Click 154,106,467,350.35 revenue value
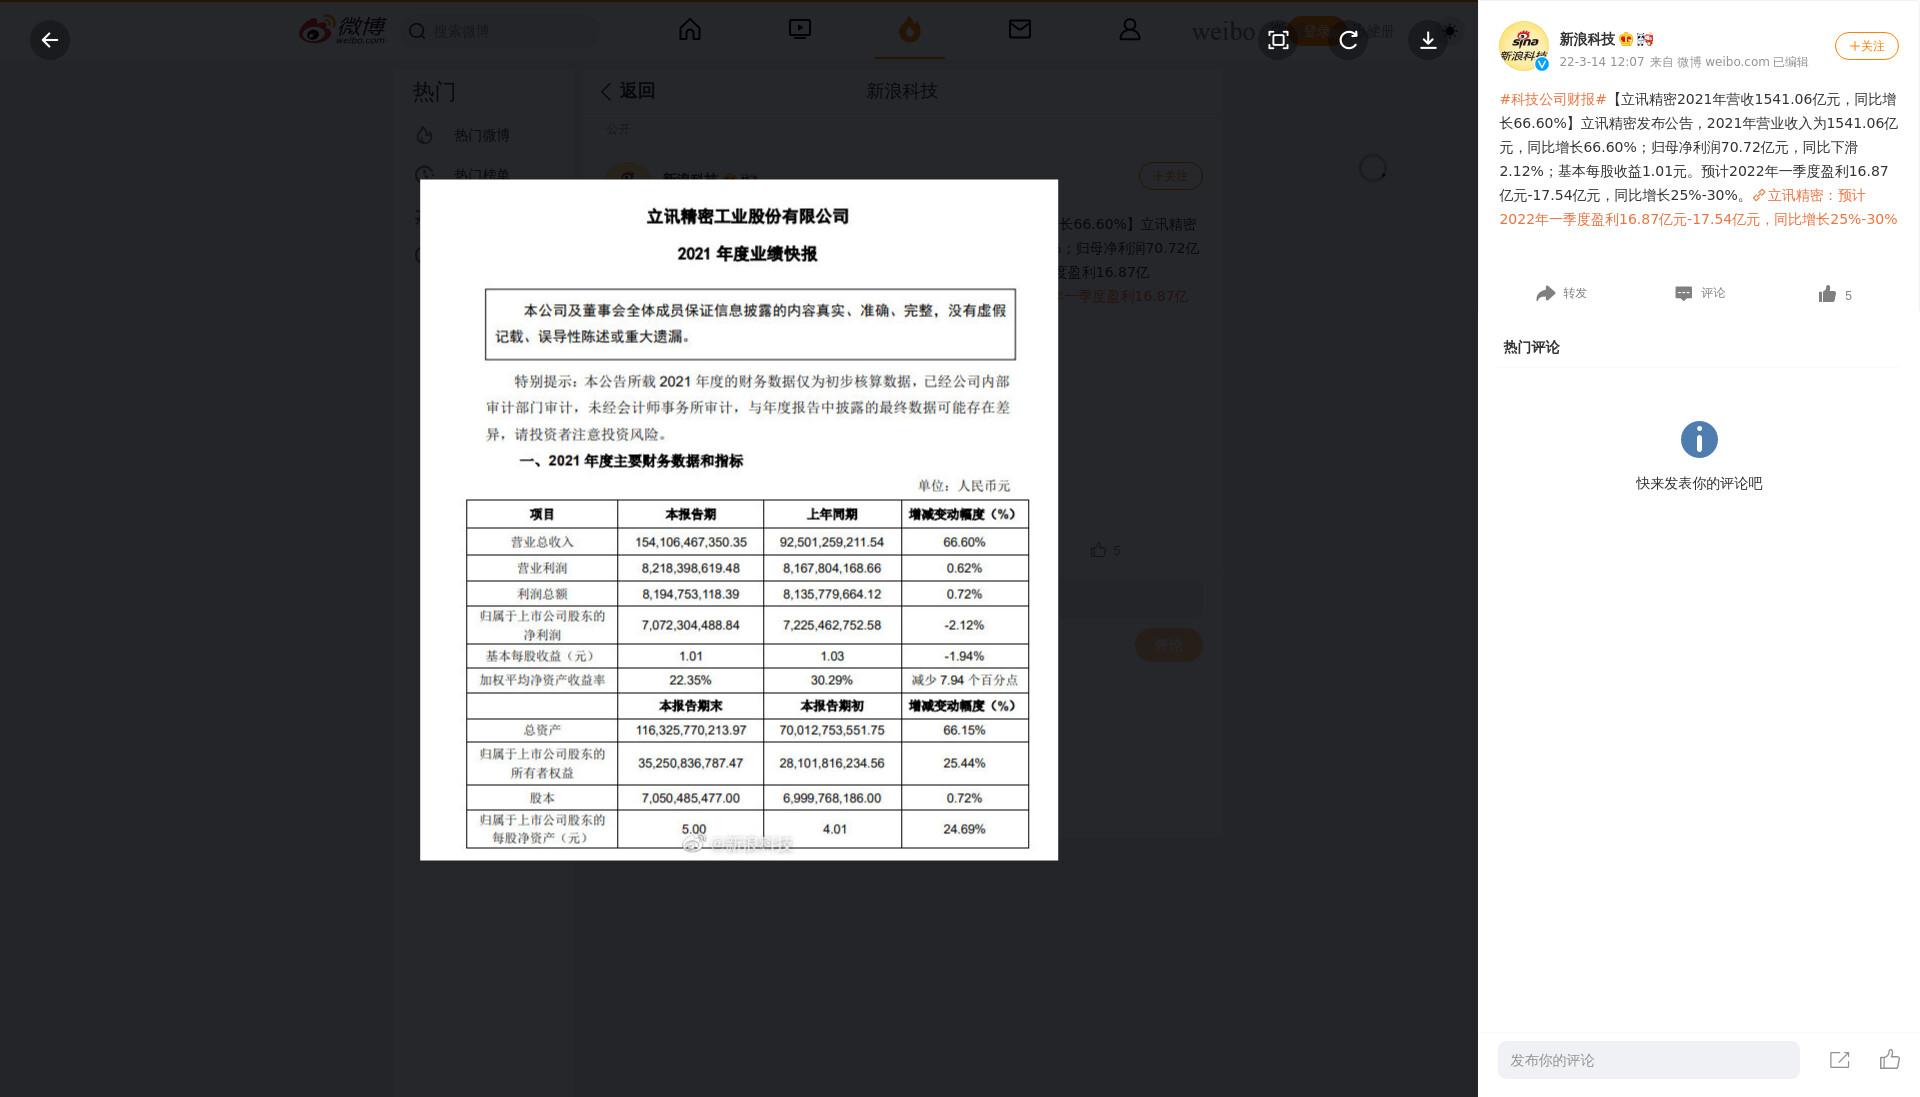 click(691, 542)
